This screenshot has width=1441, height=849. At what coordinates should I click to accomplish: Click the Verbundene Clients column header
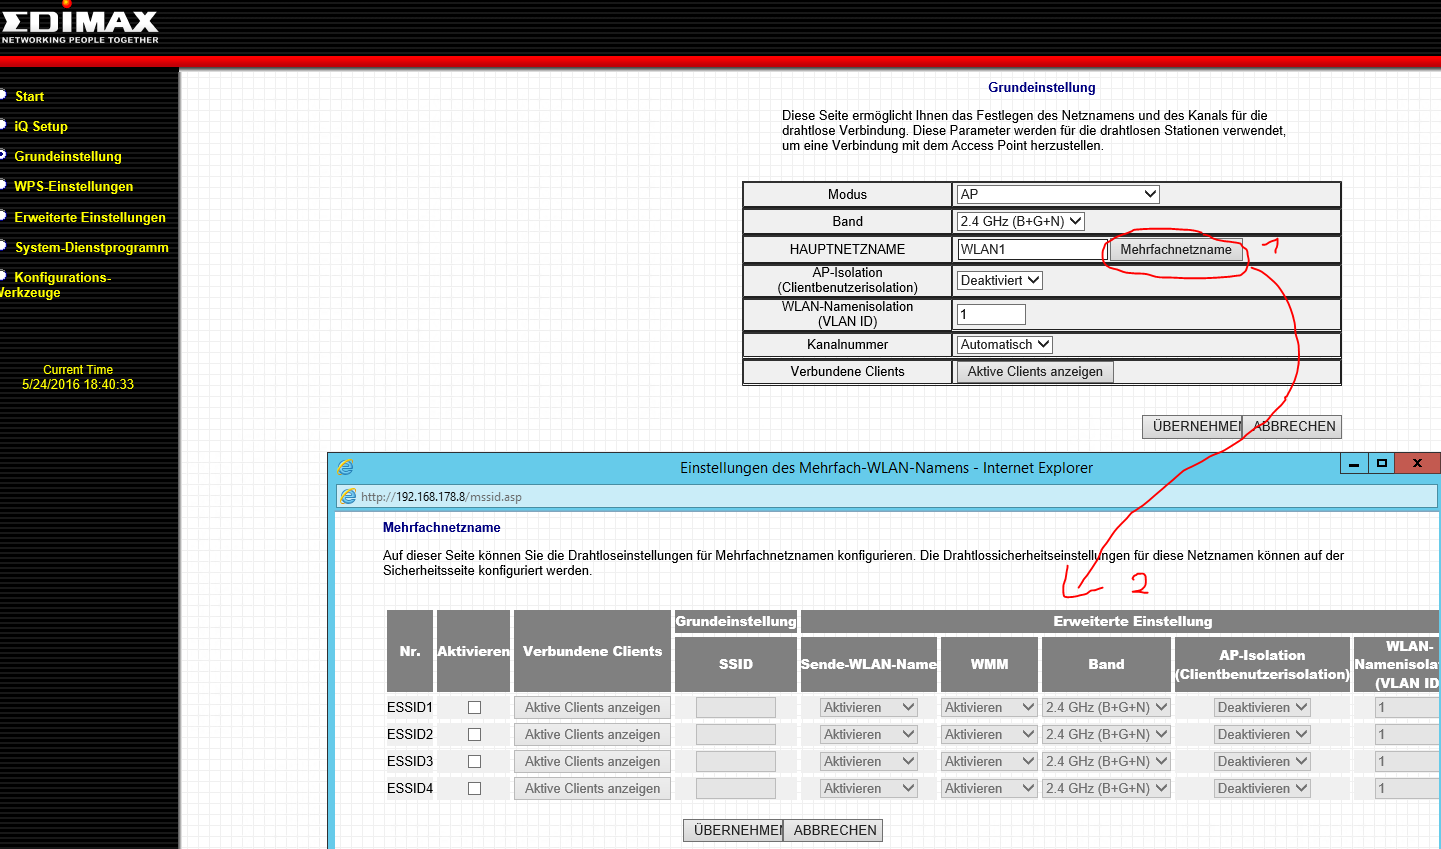point(592,651)
